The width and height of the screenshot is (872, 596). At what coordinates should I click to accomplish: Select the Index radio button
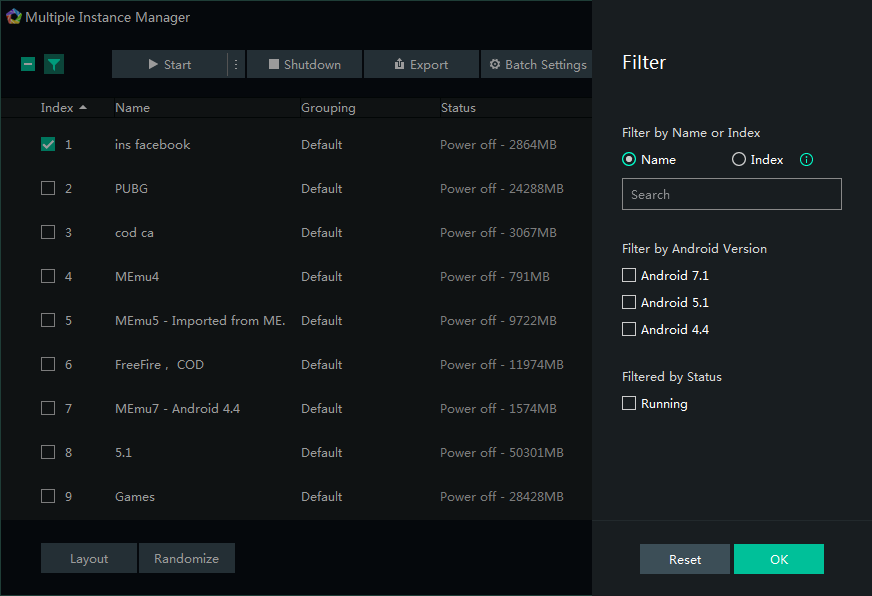click(x=739, y=159)
